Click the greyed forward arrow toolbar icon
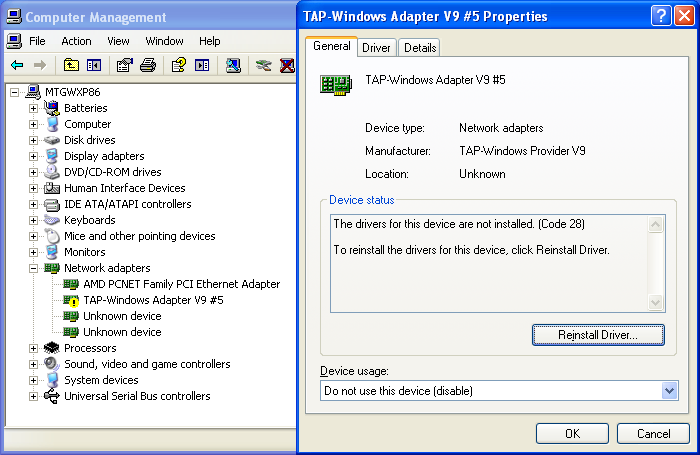700x455 pixels. 40,66
